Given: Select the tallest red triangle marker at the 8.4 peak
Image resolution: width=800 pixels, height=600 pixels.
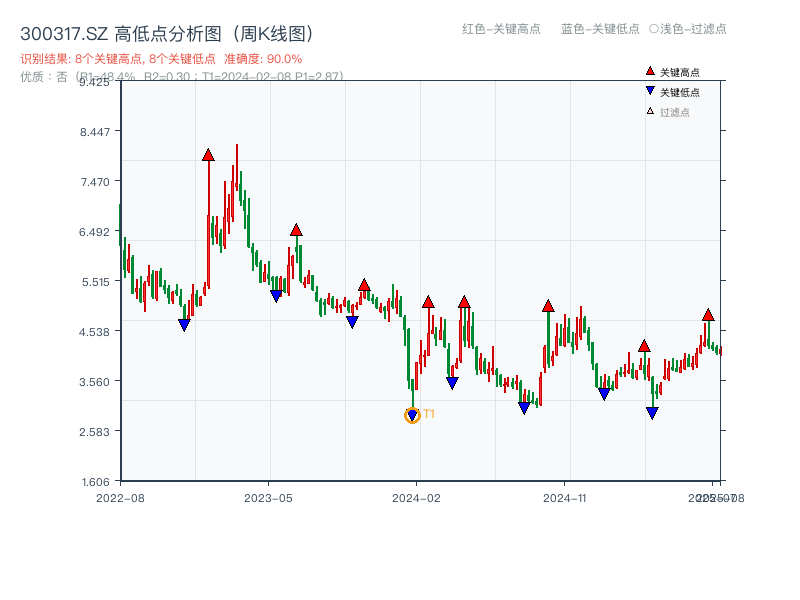Looking at the screenshot, I should (208, 154).
